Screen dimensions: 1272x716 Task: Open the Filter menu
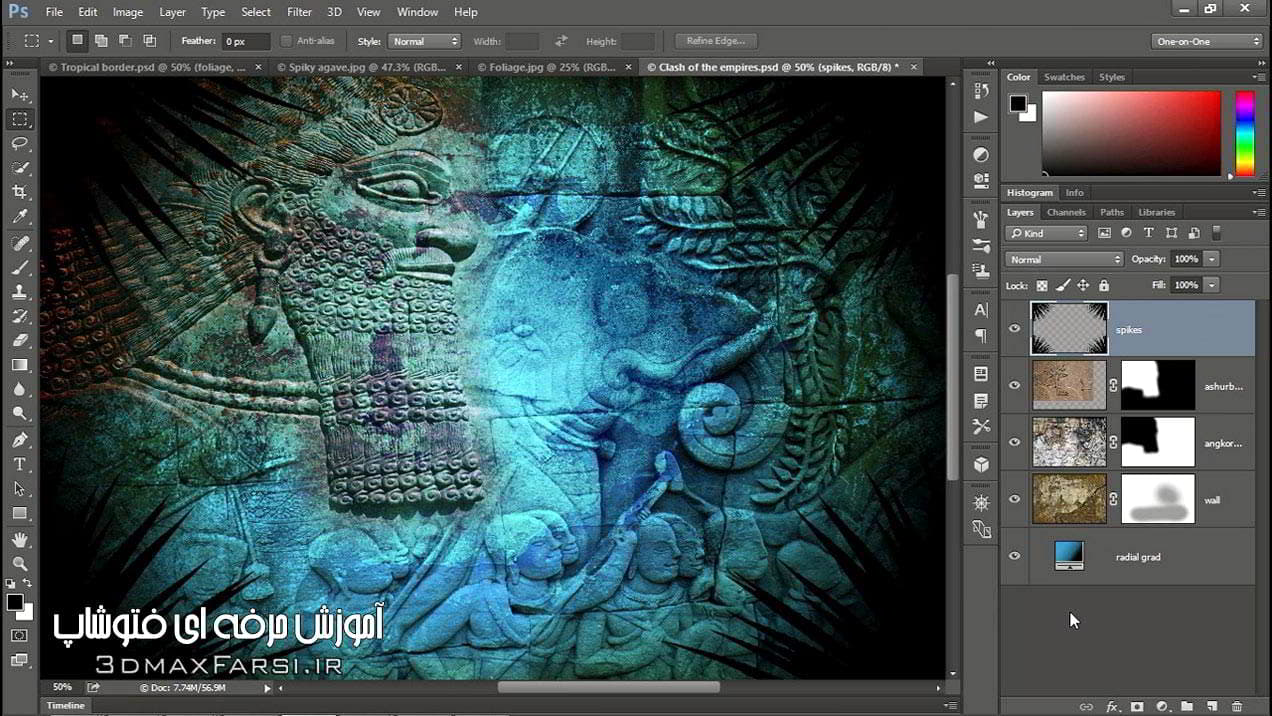point(299,12)
